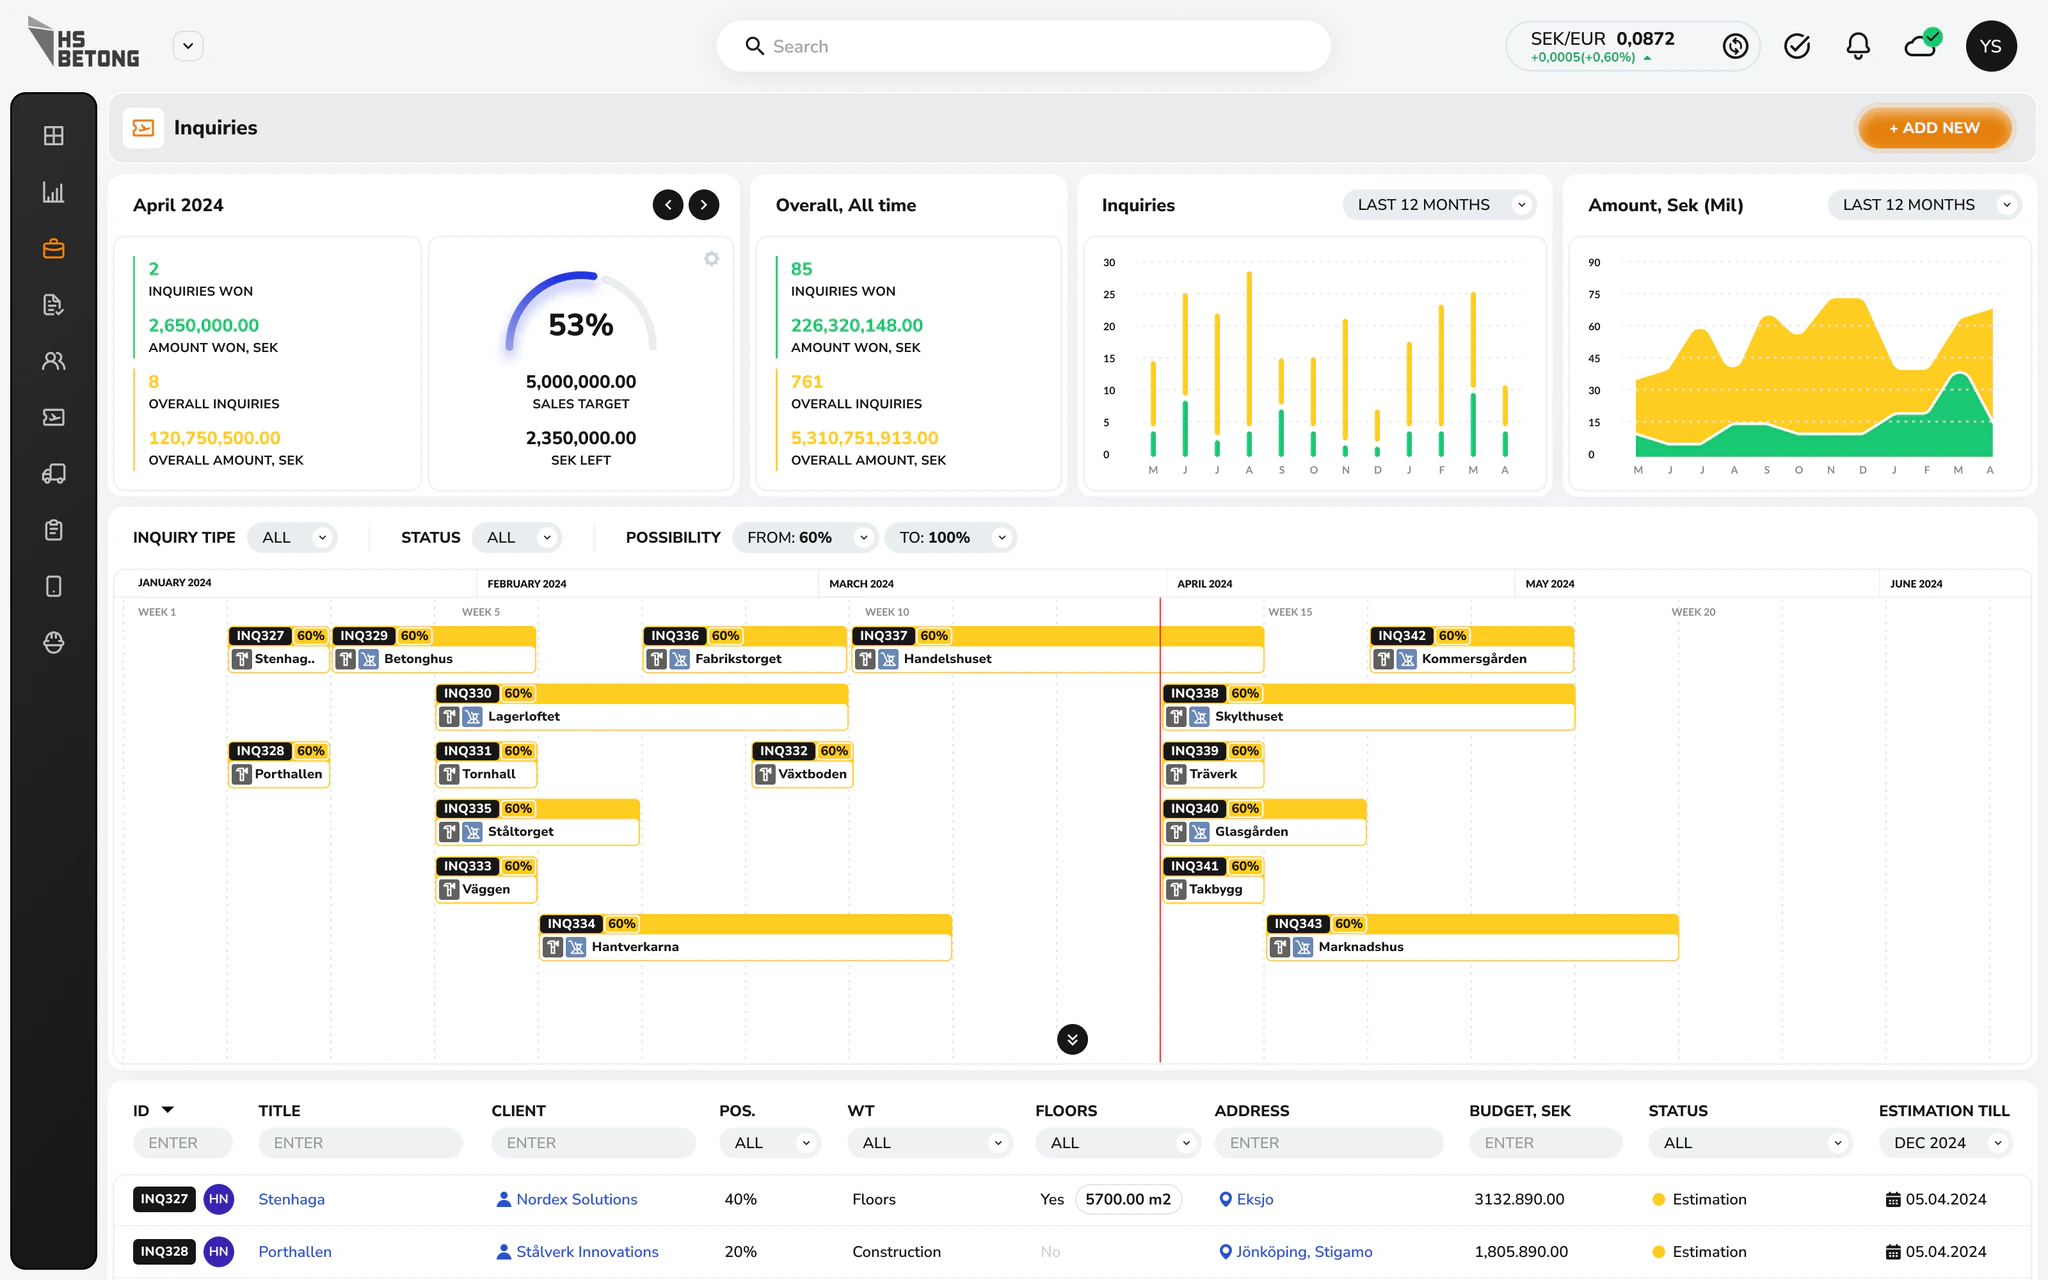Open the WT ALL filter dropdown

[930, 1143]
